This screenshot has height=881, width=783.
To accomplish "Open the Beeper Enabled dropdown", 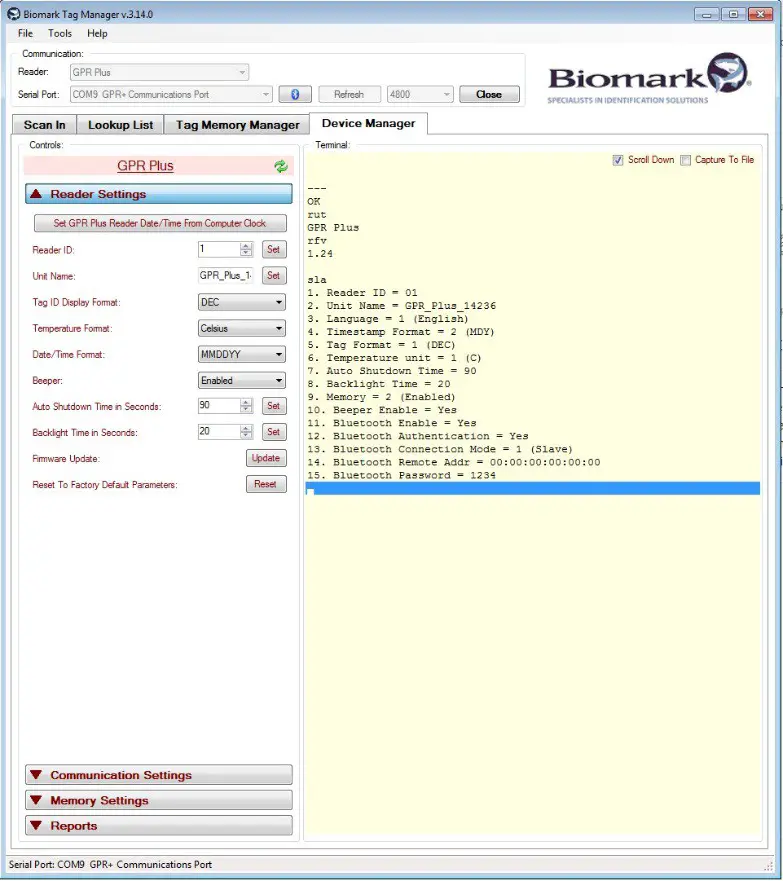I will (242, 380).
